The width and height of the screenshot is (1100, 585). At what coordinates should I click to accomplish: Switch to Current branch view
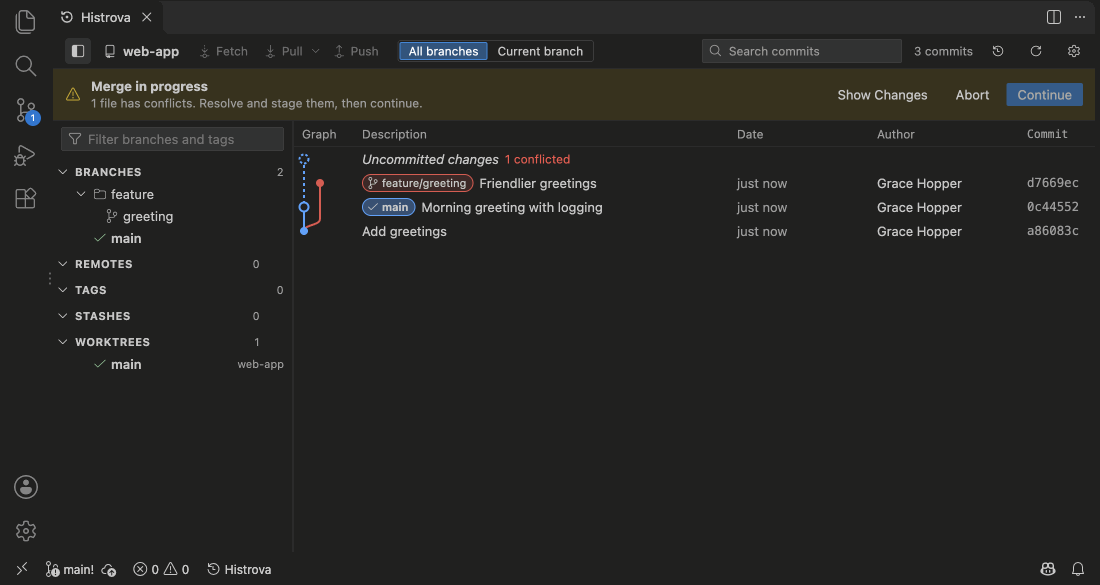(540, 51)
